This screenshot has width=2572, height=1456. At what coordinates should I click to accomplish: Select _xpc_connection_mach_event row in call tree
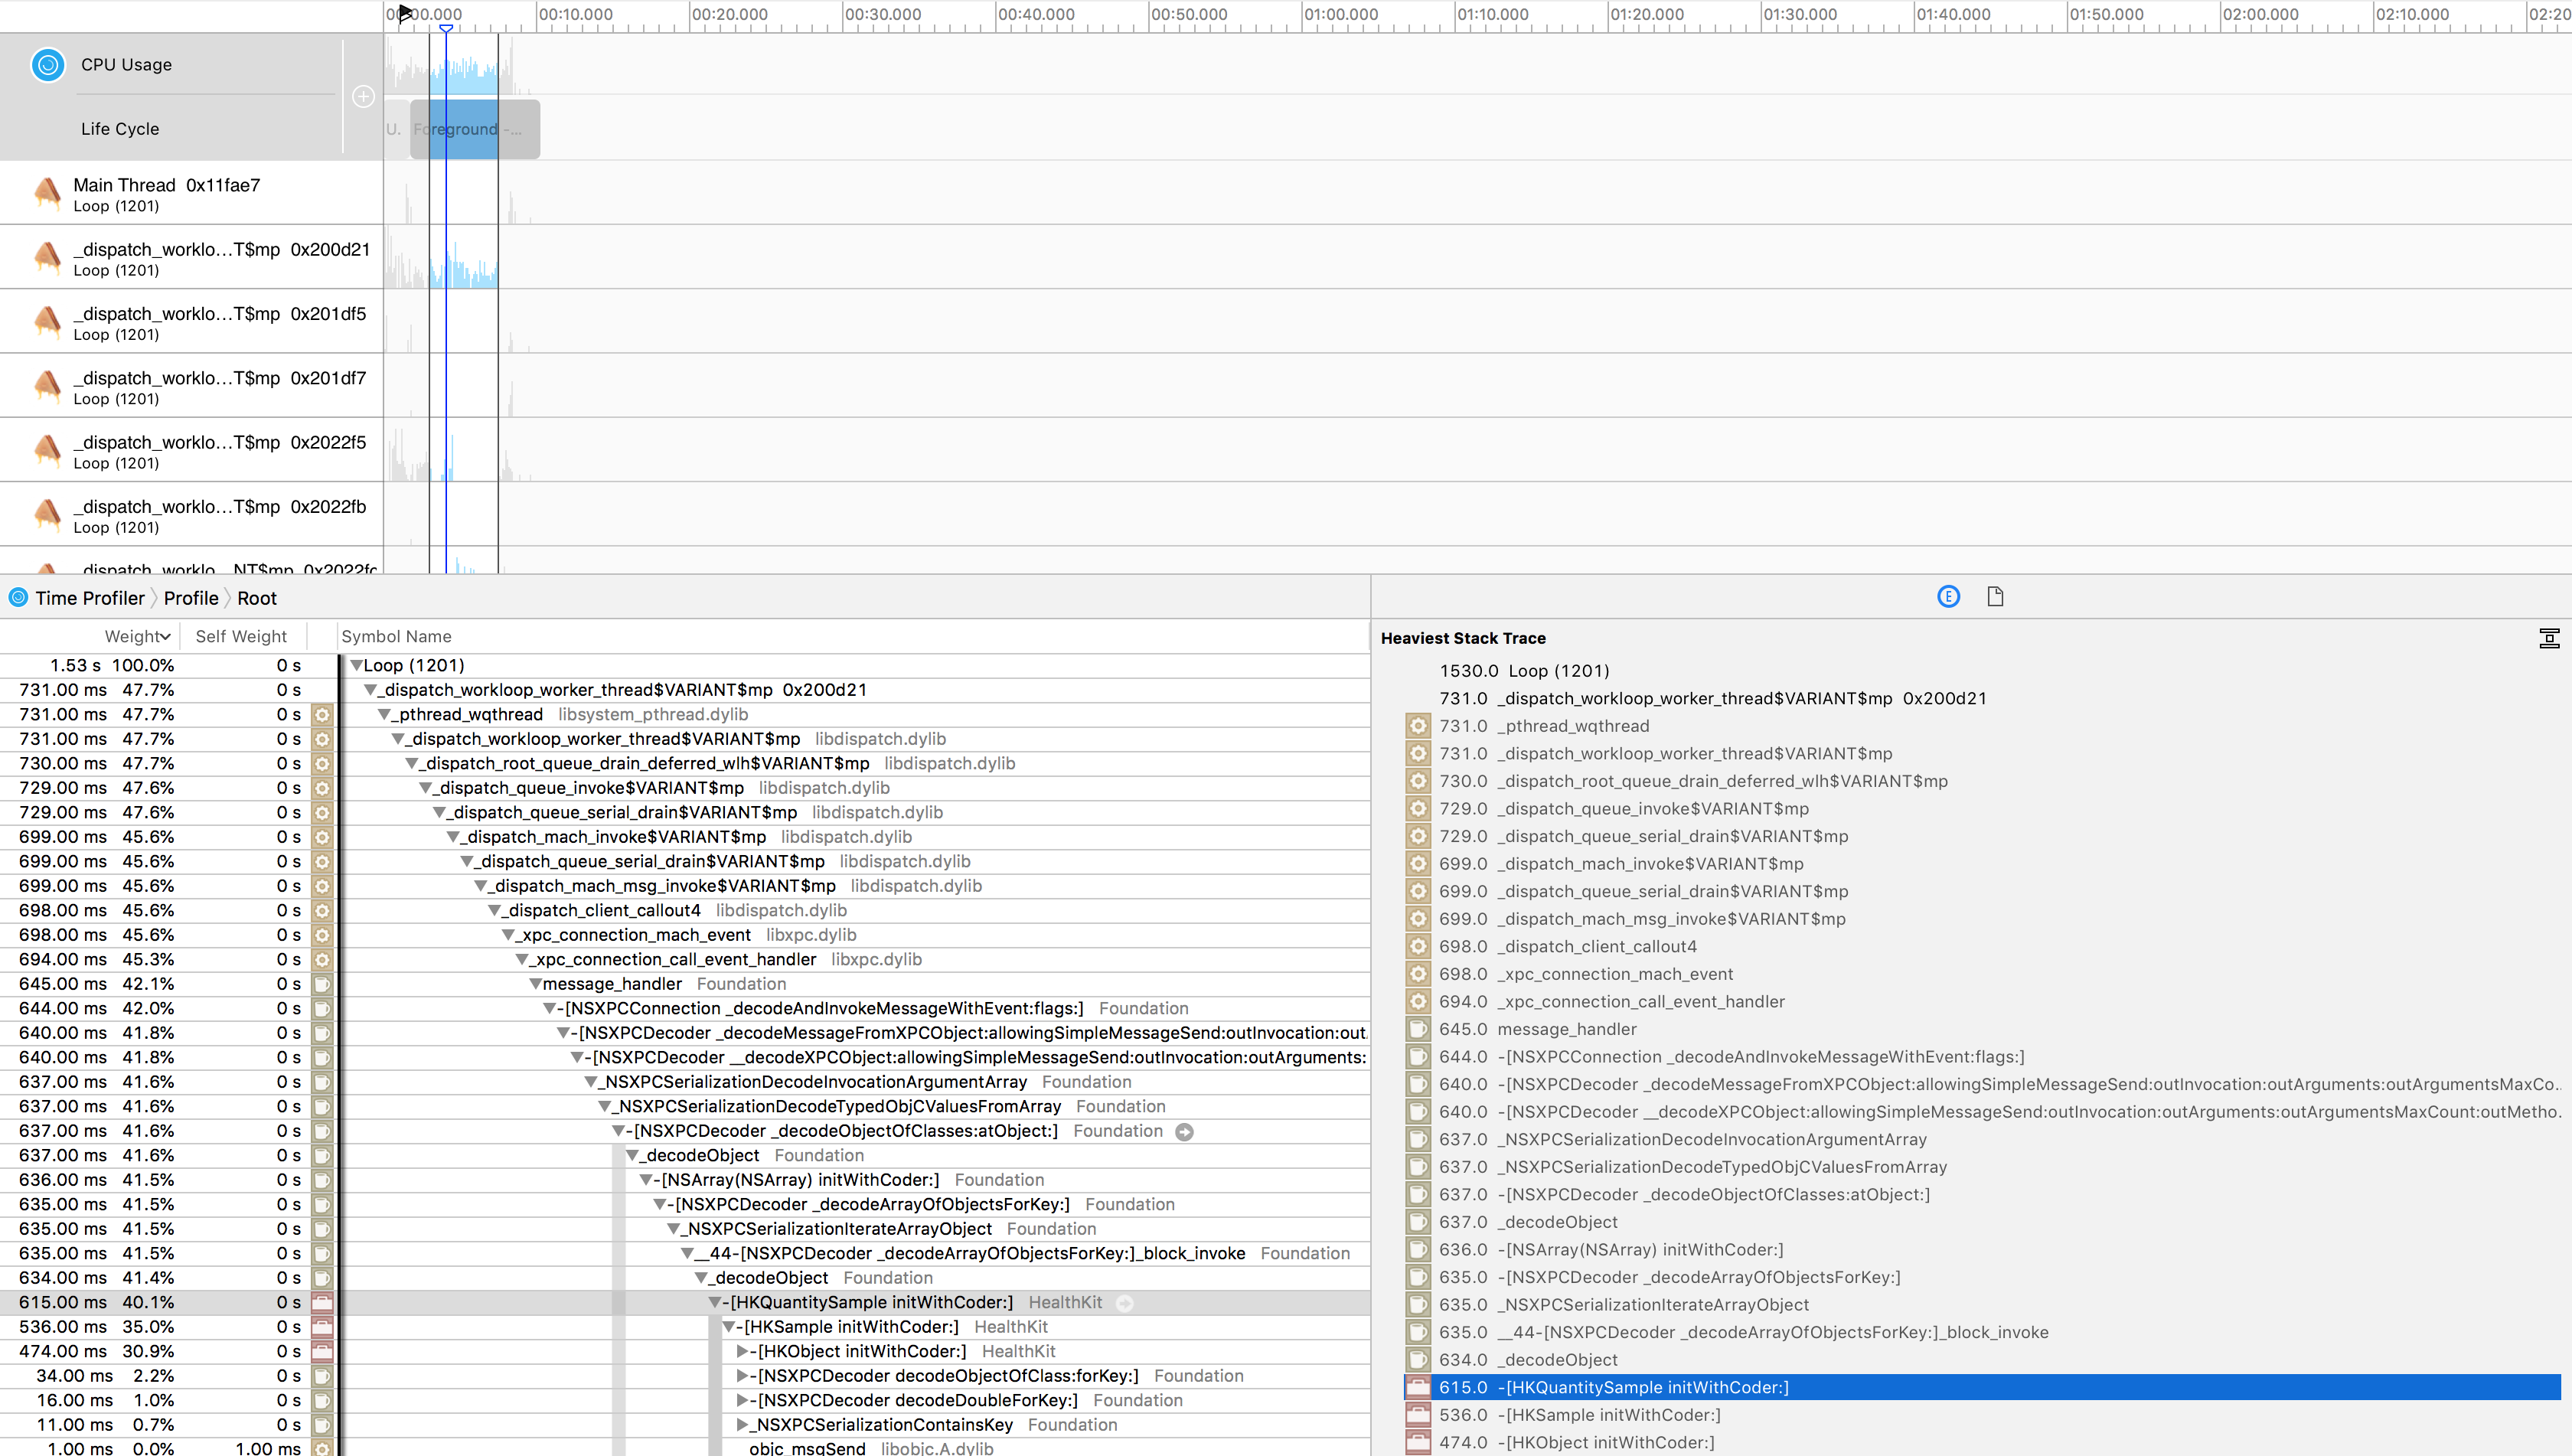pos(685,935)
